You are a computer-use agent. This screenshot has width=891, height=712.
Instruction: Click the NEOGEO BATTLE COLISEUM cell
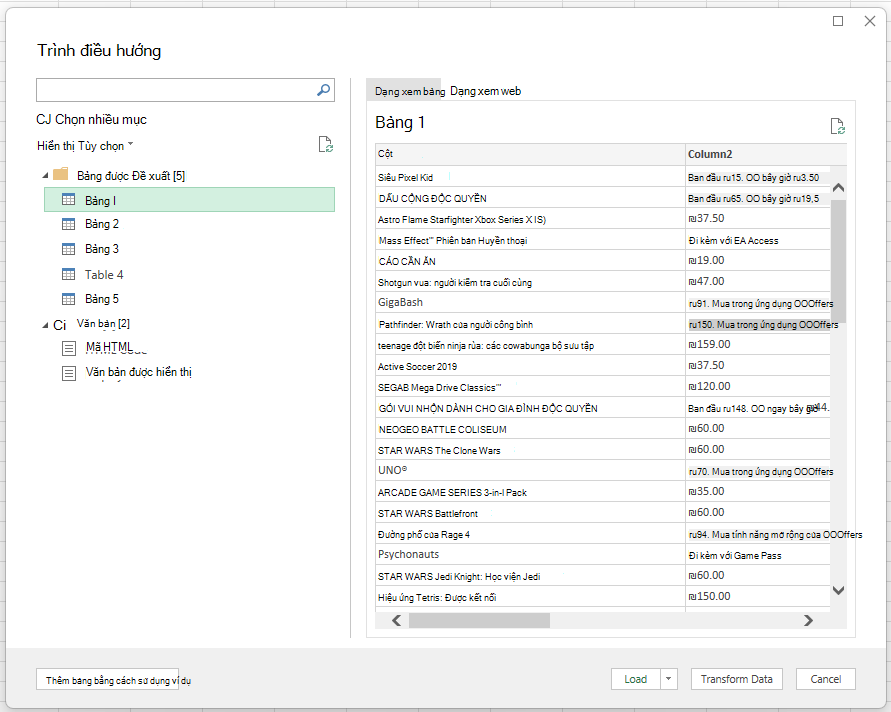530,430
